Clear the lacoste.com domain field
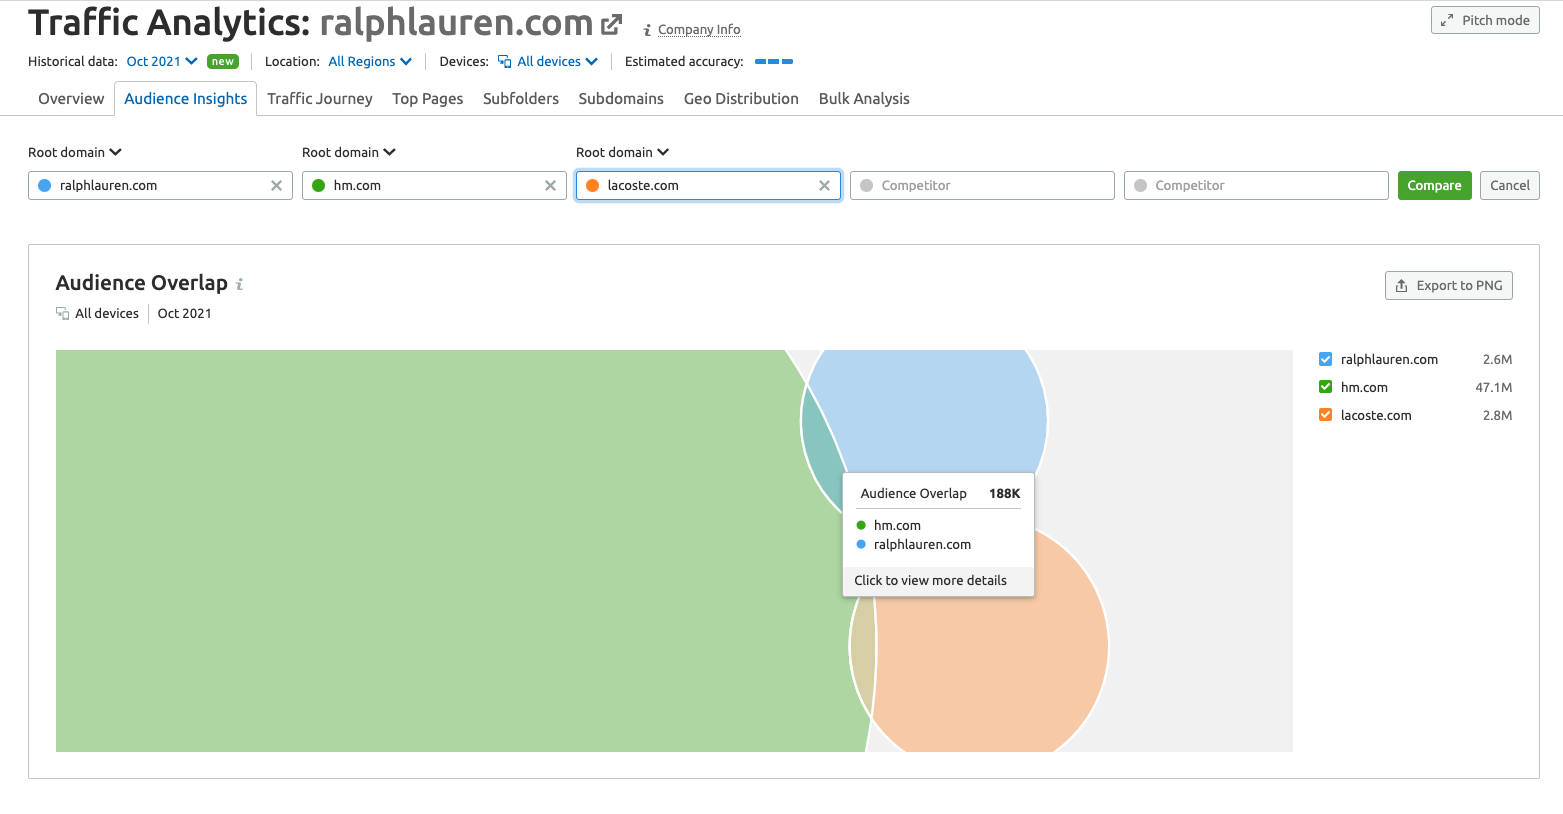This screenshot has height=814, width=1563. point(824,186)
